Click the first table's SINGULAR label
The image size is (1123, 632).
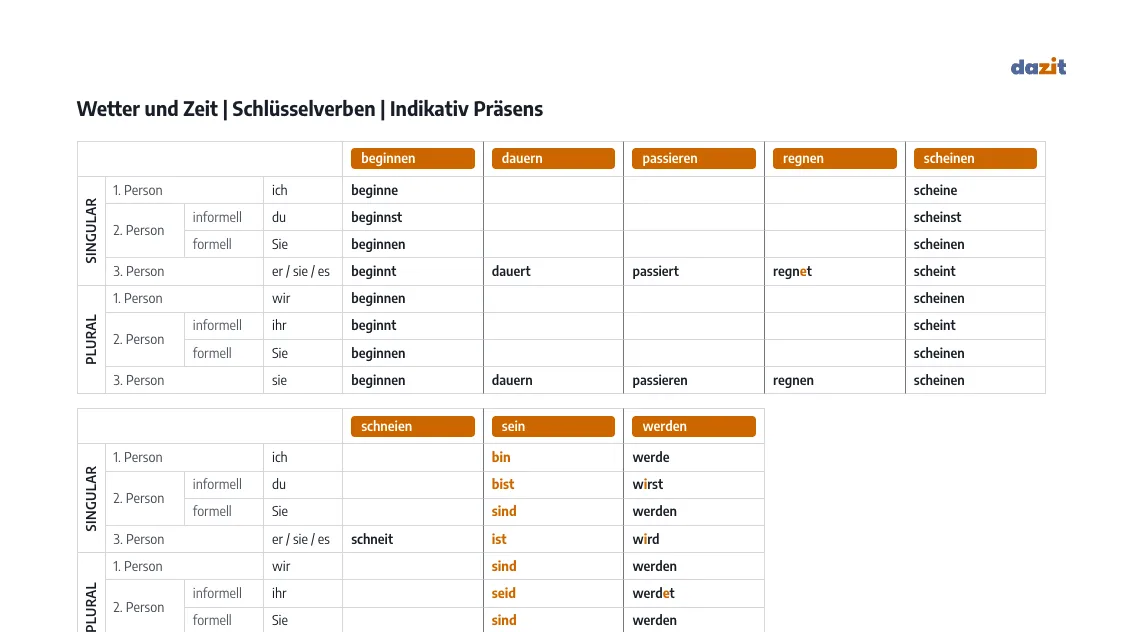click(91, 231)
